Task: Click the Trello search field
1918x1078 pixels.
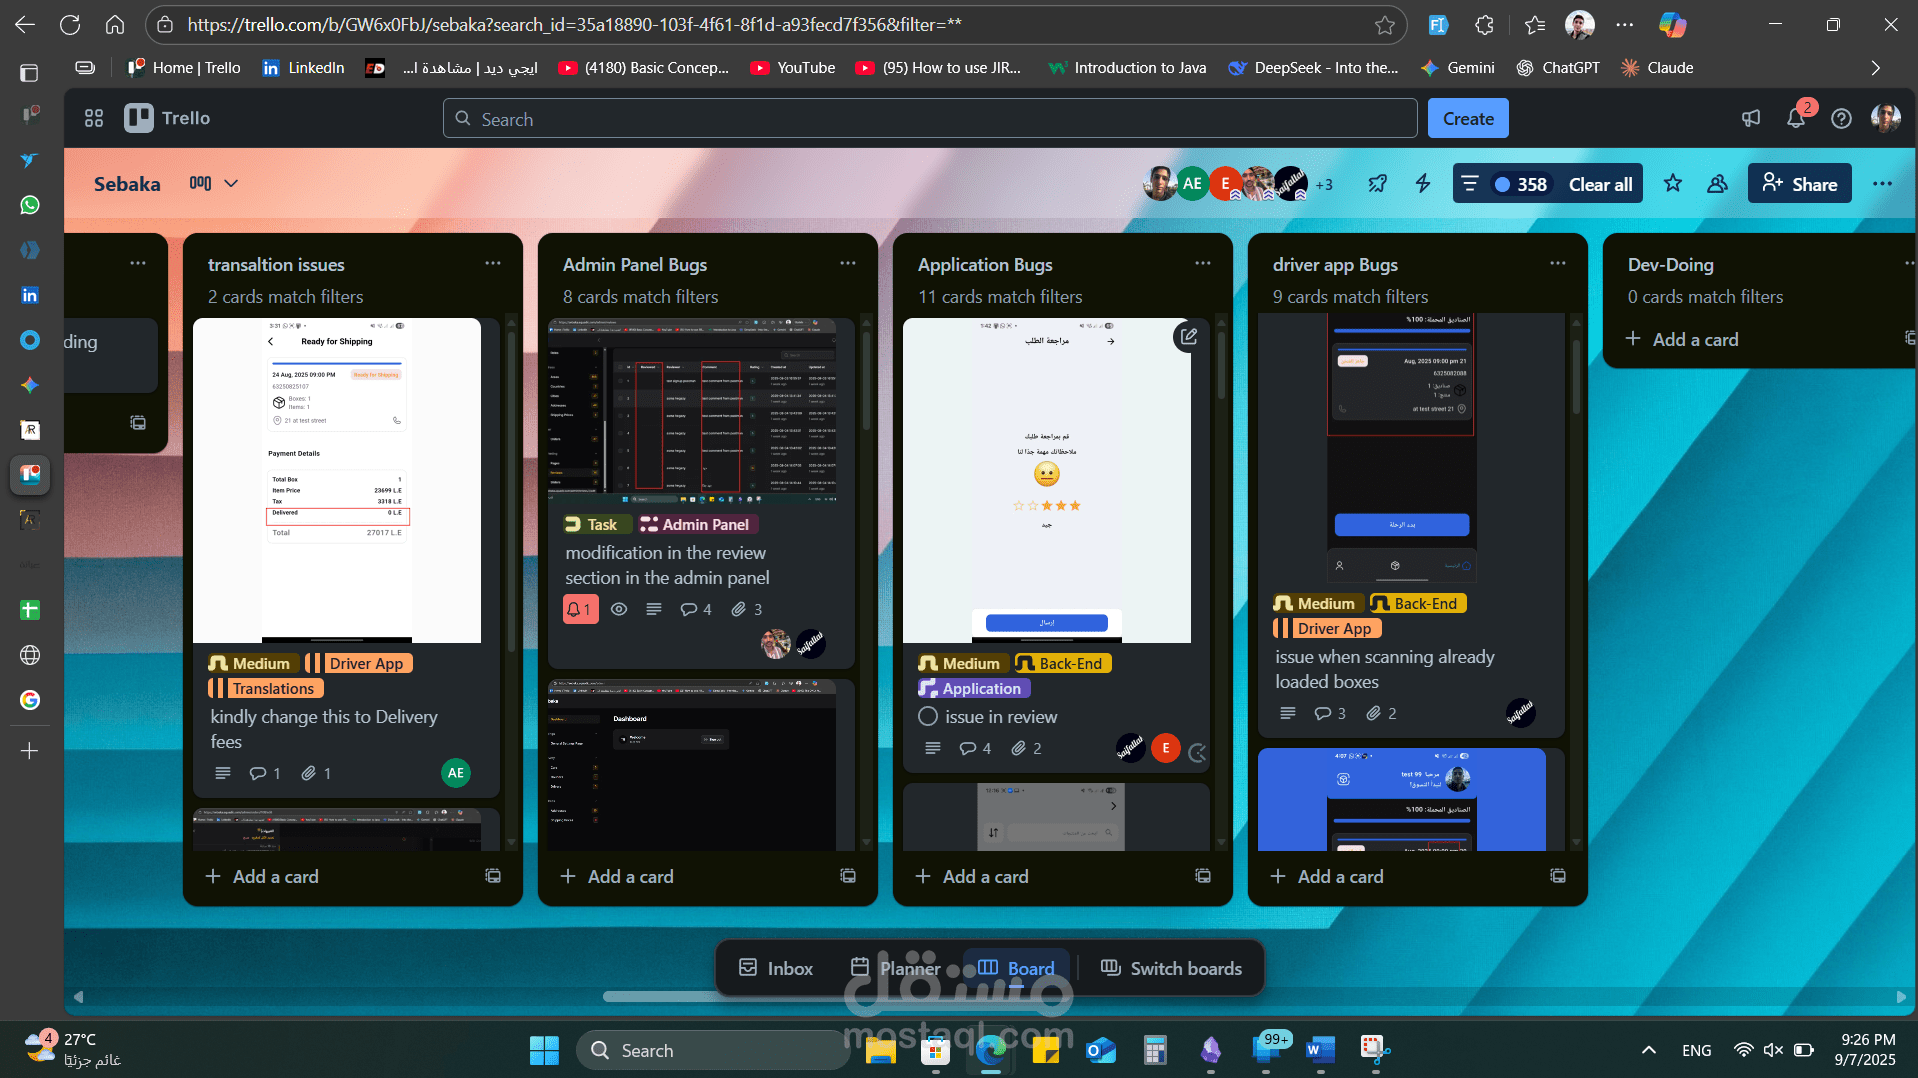Action: 930,118
